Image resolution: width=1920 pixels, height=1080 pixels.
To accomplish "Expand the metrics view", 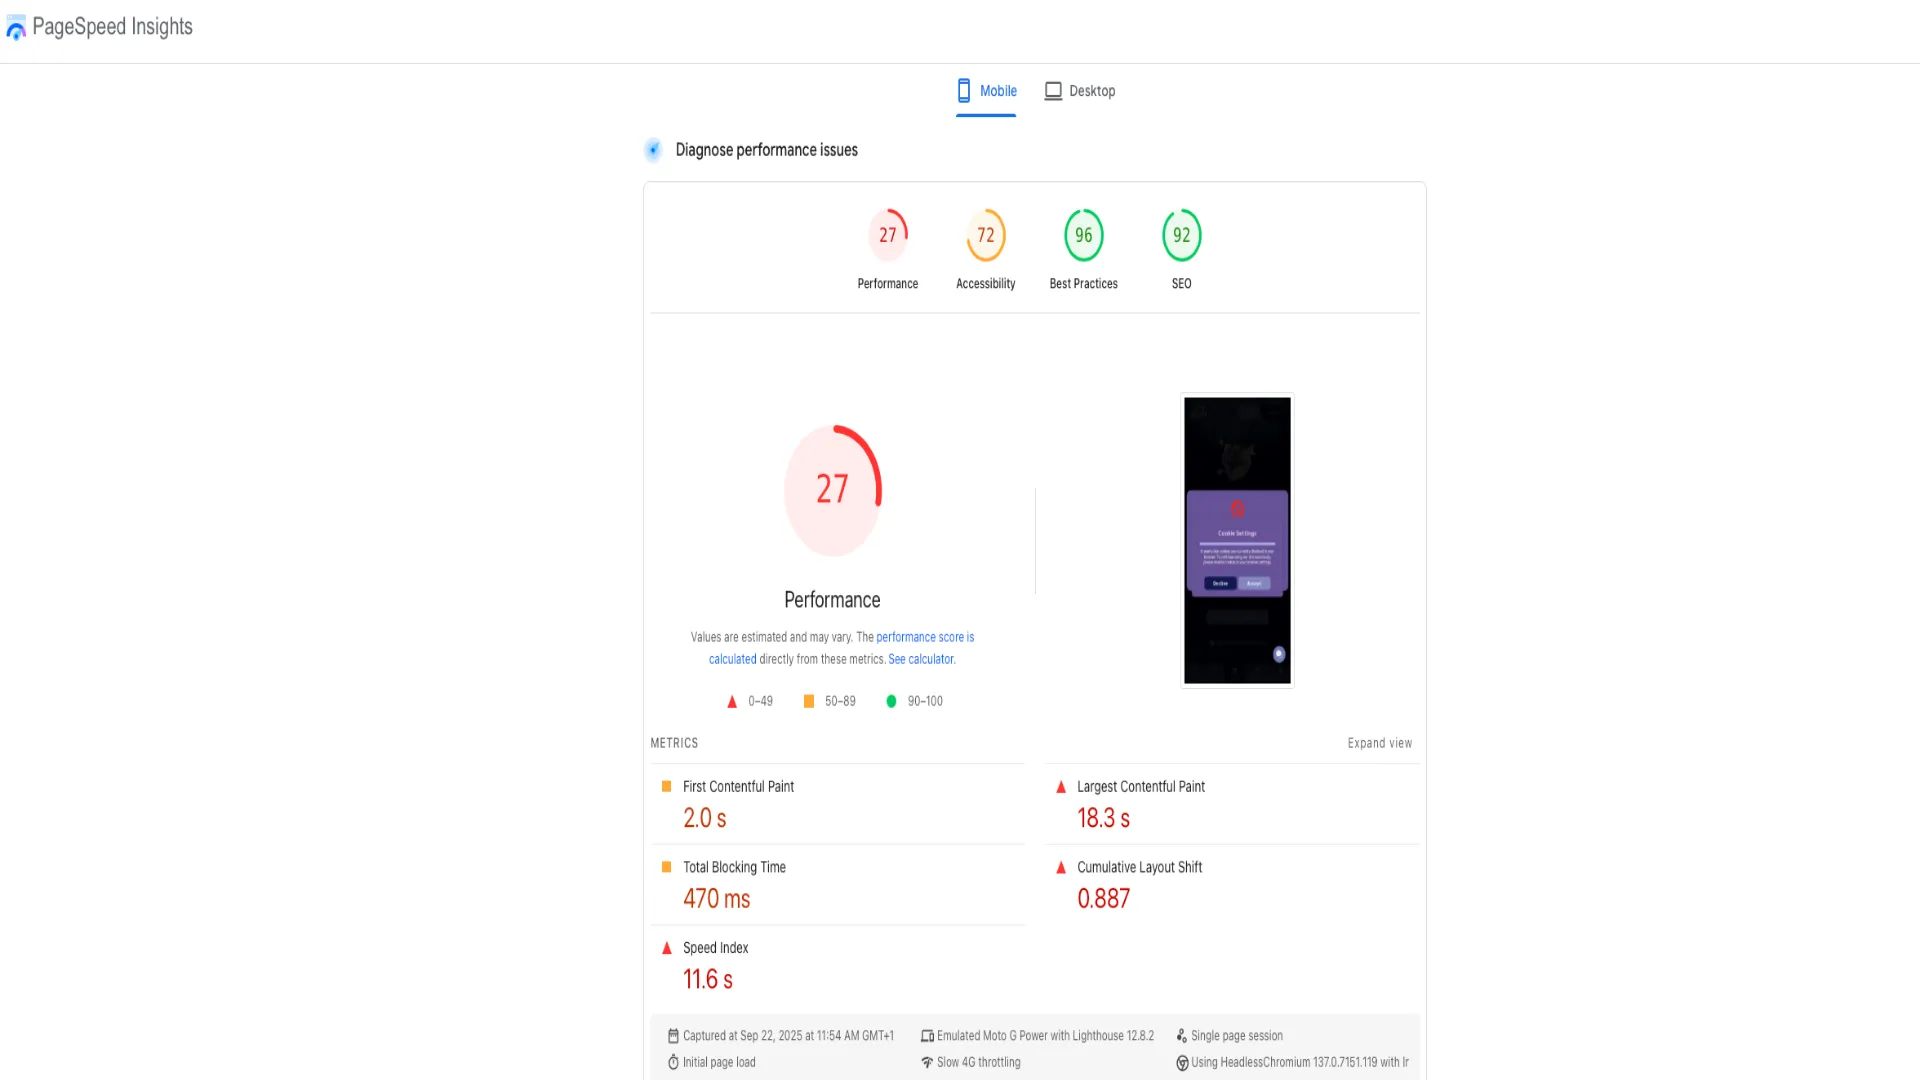I will click(1379, 743).
